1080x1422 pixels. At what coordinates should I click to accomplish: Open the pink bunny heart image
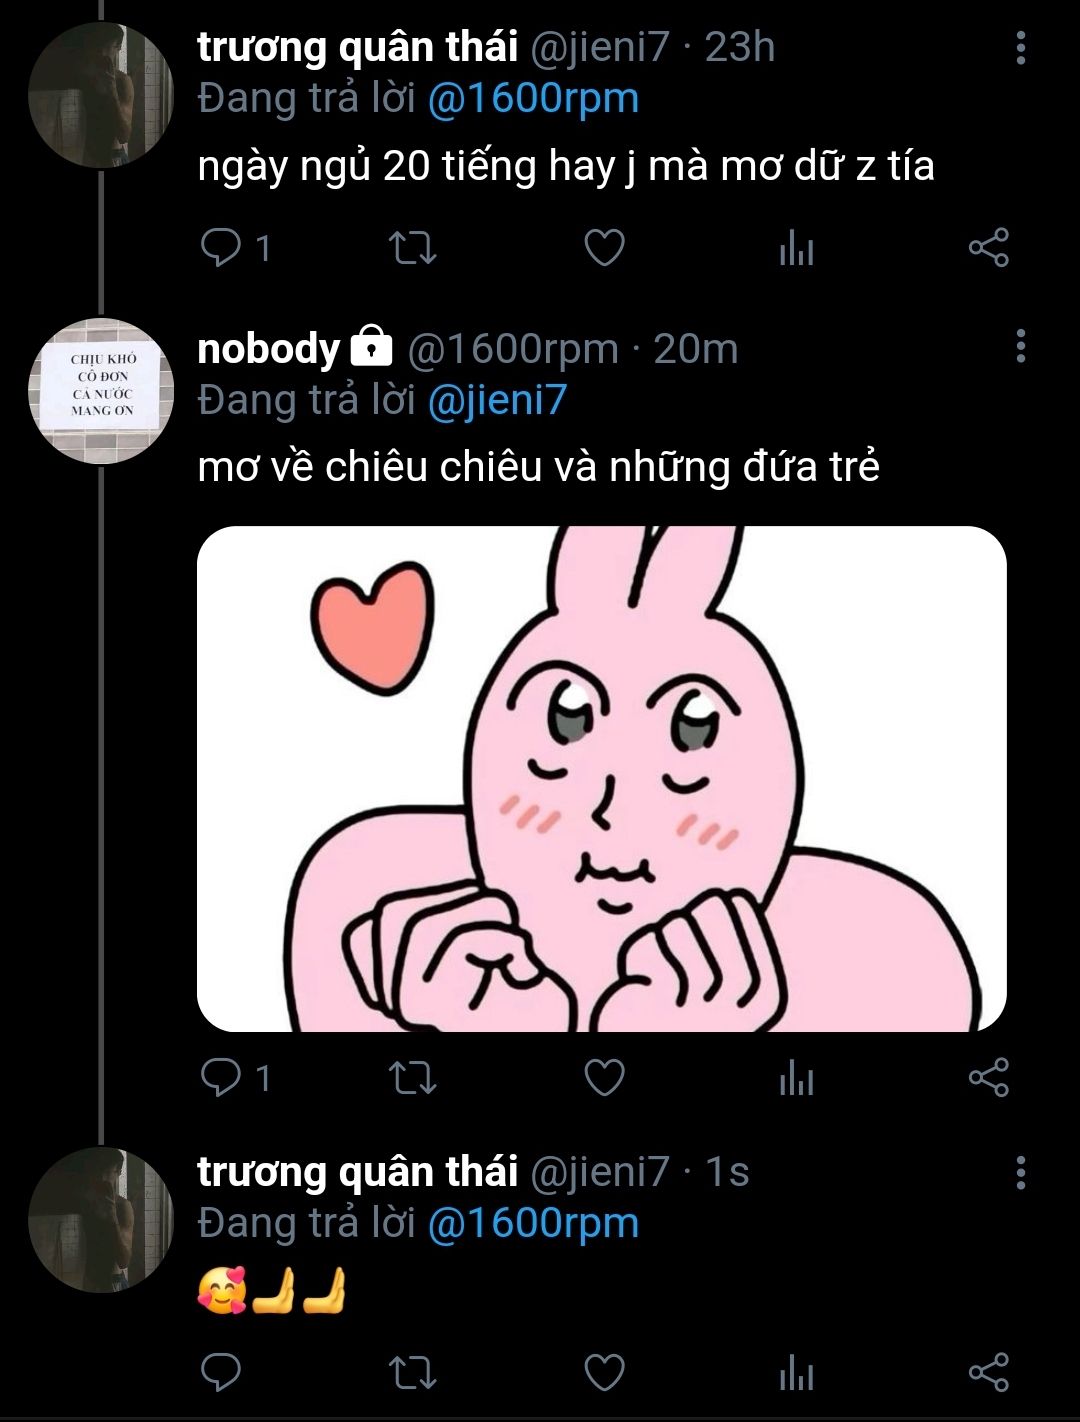point(601,778)
